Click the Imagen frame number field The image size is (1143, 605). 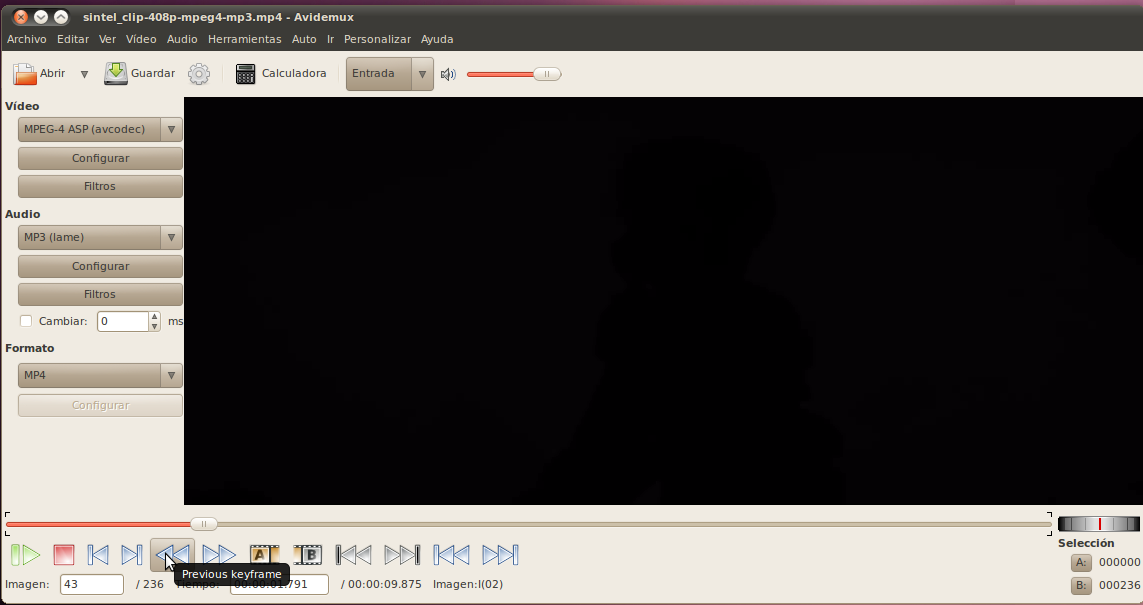click(x=92, y=585)
